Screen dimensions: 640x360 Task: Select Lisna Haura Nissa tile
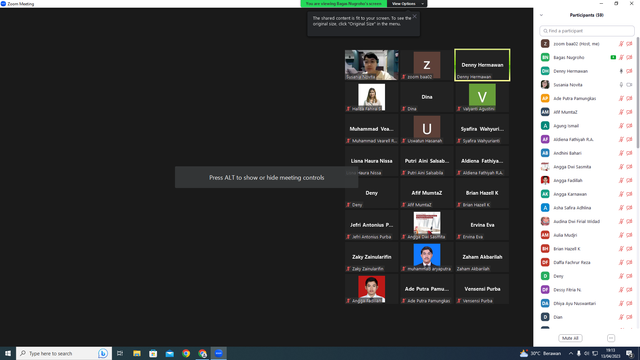(371, 161)
